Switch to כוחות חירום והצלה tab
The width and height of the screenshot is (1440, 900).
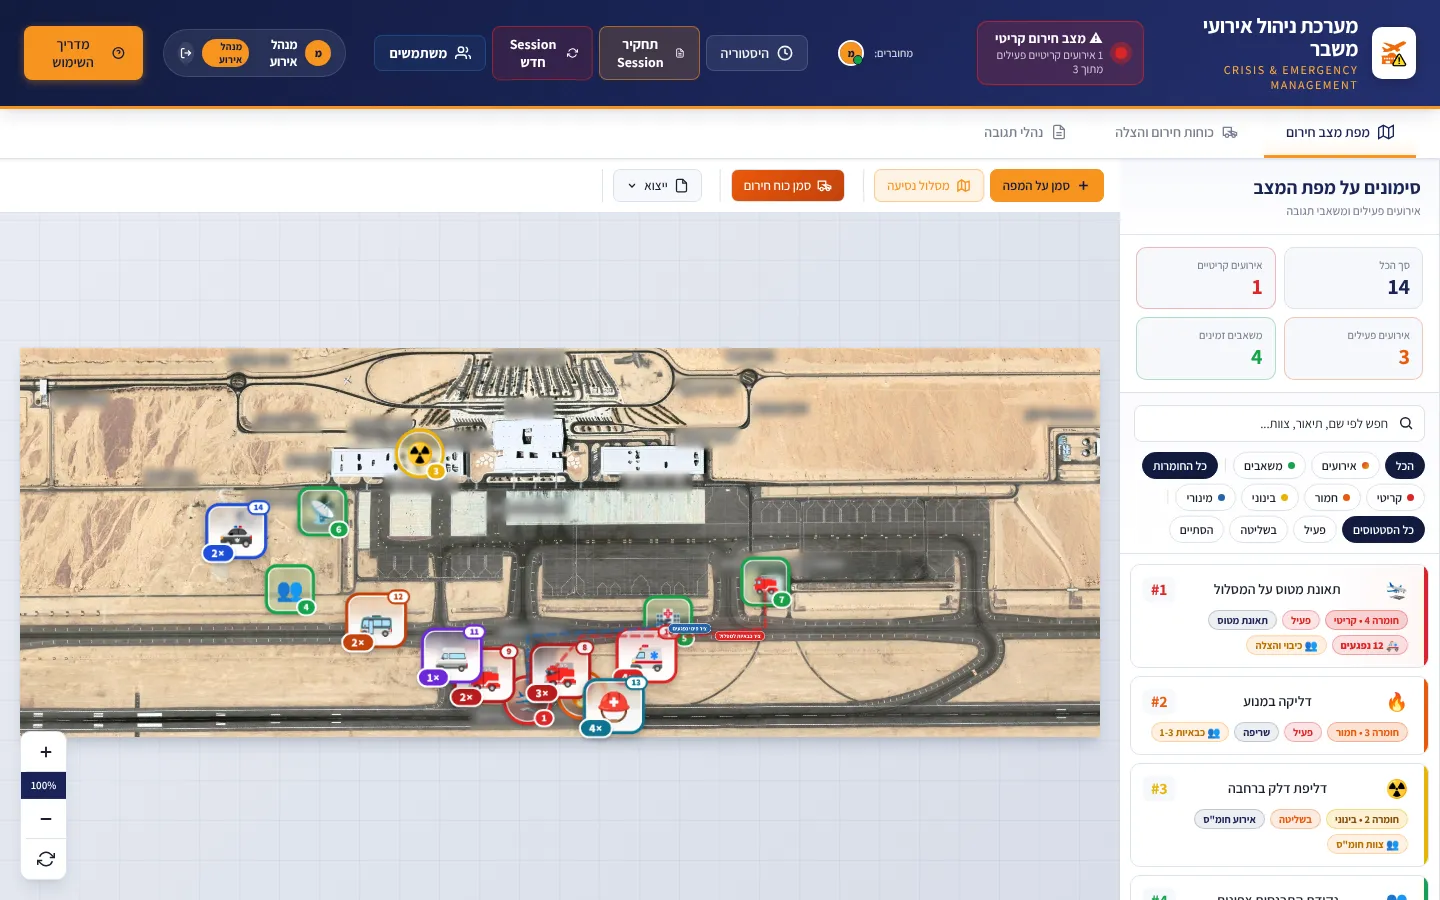tap(1176, 132)
